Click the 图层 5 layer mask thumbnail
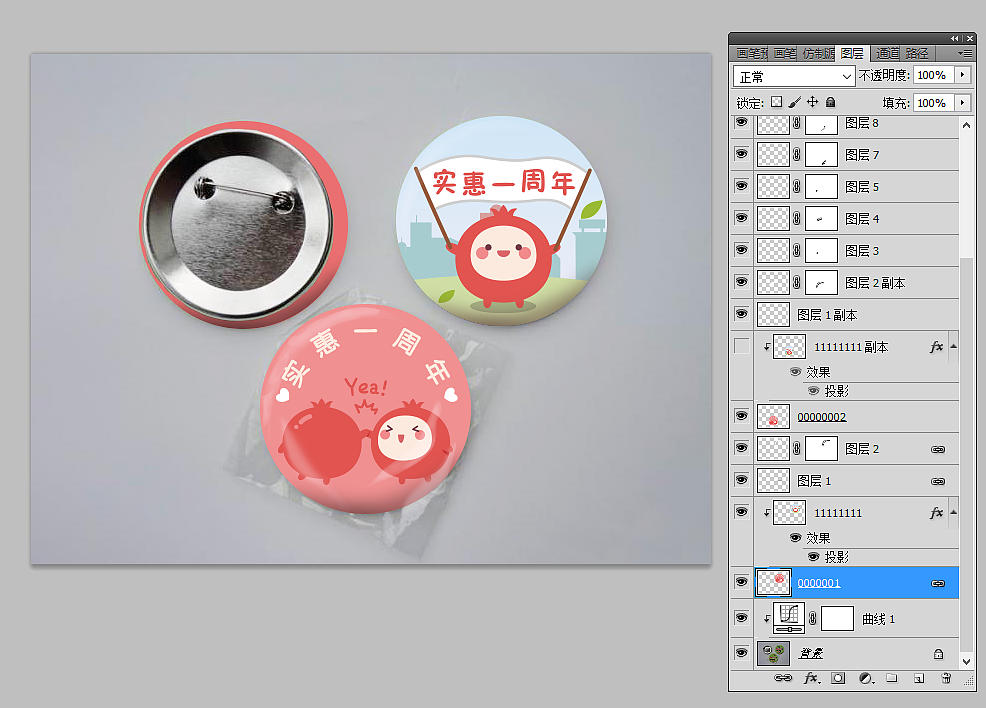 coord(821,187)
